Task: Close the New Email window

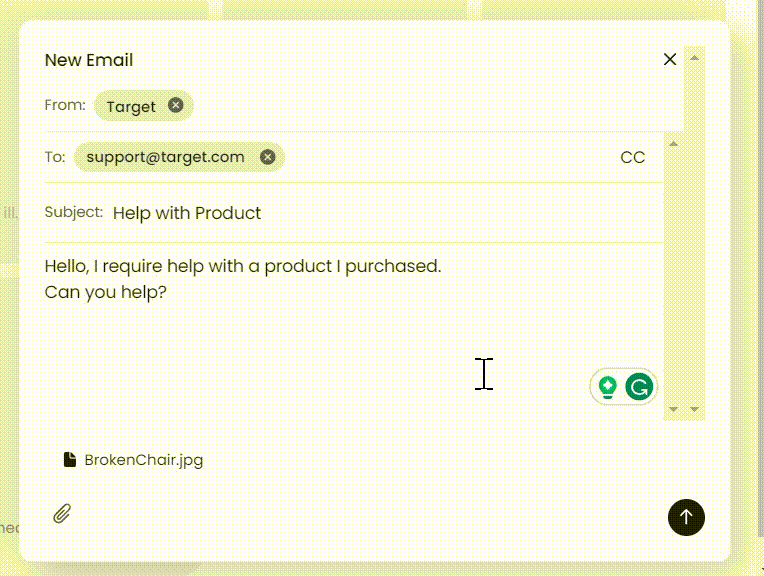Action: coord(670,60)
